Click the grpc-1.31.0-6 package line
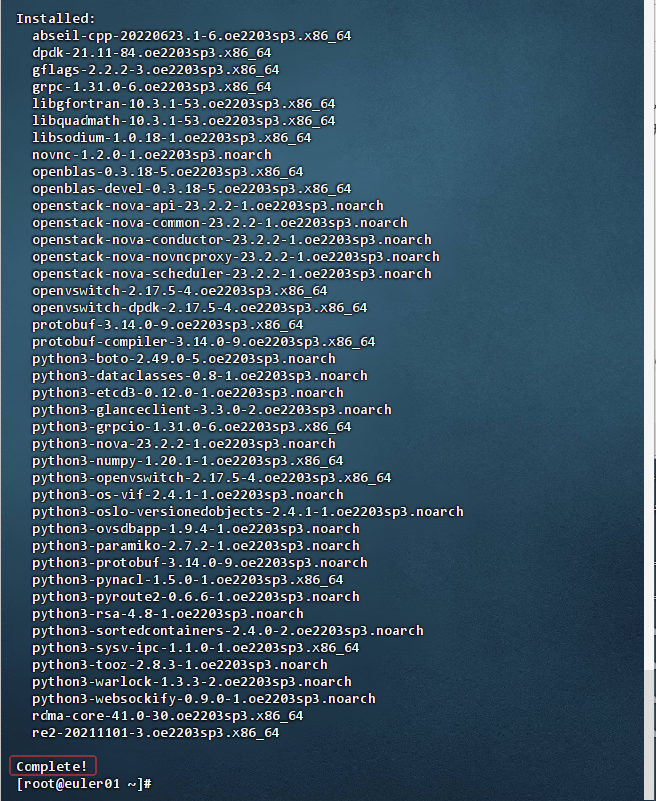Image resolution: width=656 pixels, height=801 pixels. click(x=152, y=86)
